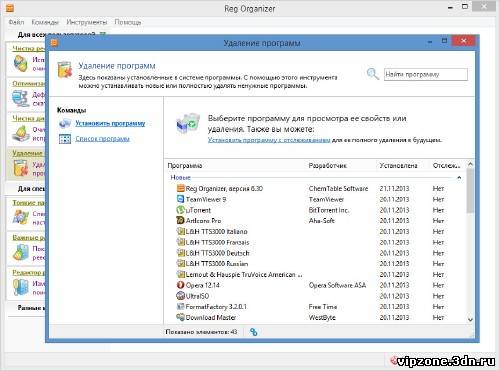Click the uninstall programs icon in main sidebar
Viewport: 500px width, 371px height.
pyautogui.click(x=21, y=168)
